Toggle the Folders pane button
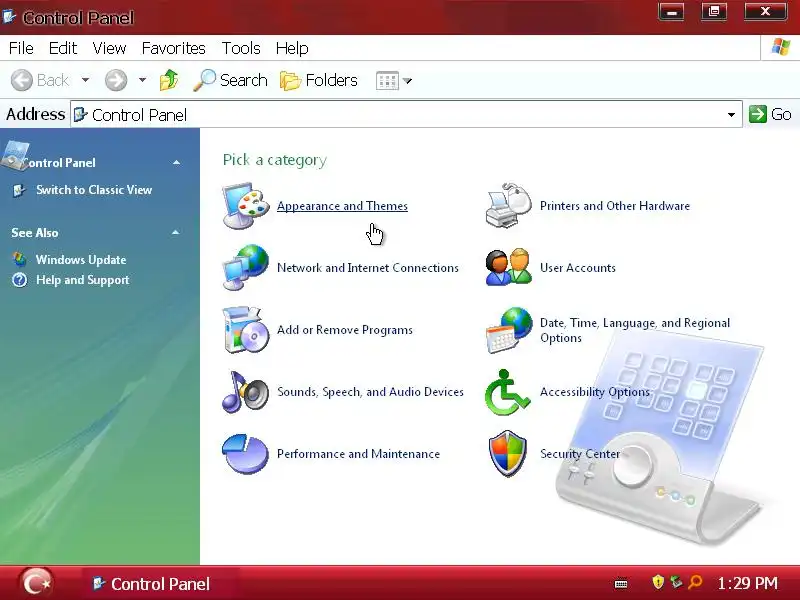 point(319,80)
